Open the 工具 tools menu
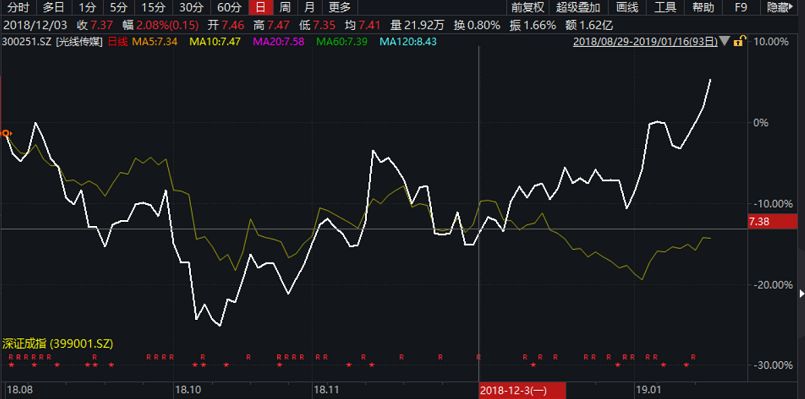 [665, 7]
